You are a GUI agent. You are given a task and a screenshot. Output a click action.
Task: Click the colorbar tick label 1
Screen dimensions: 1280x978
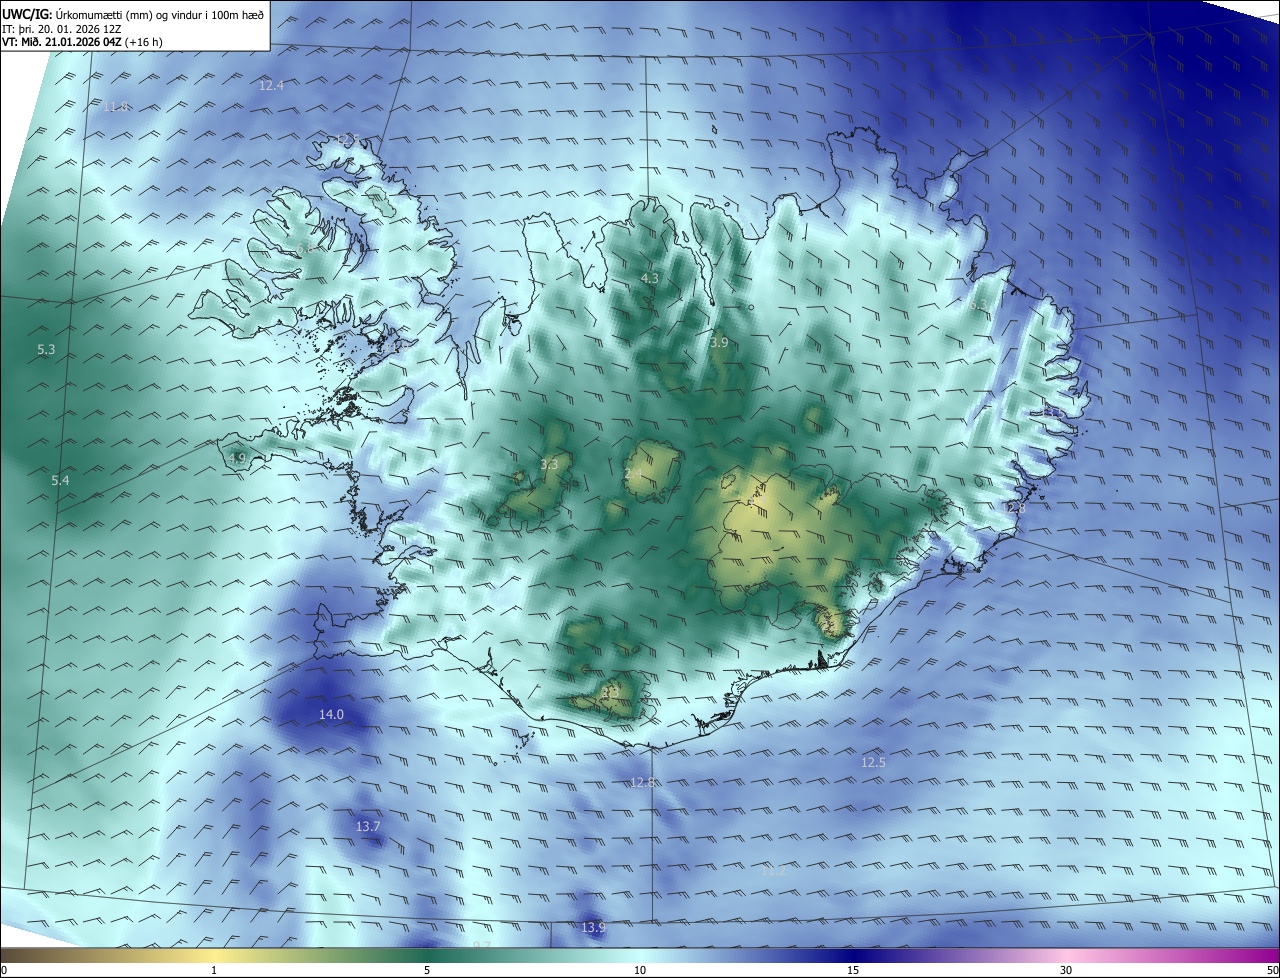pos(214,970)
